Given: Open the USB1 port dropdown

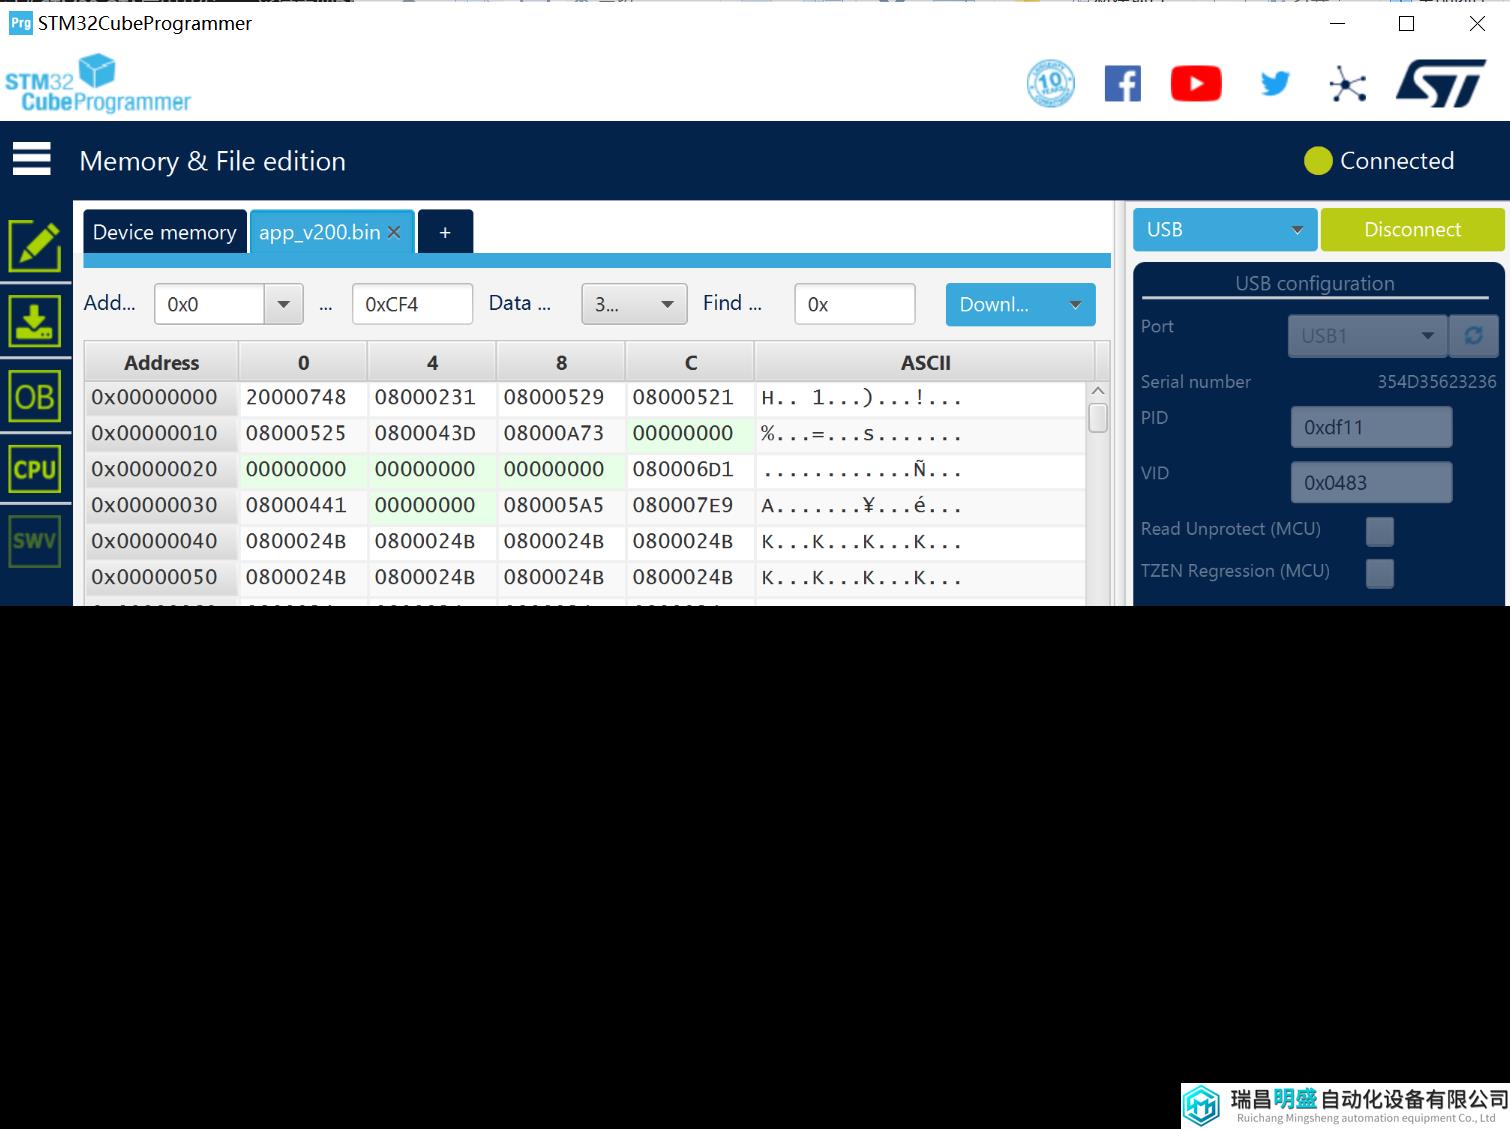Looking at the screenshot, I should click(x=1367, y=336).
